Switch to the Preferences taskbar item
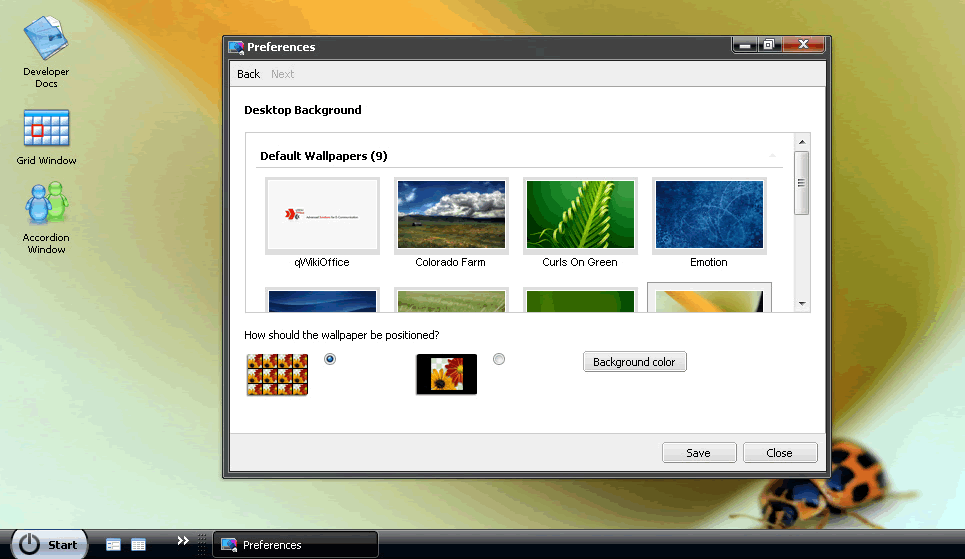Image resolution: width=965 pixels, height=559 pixels. point(296,545)
